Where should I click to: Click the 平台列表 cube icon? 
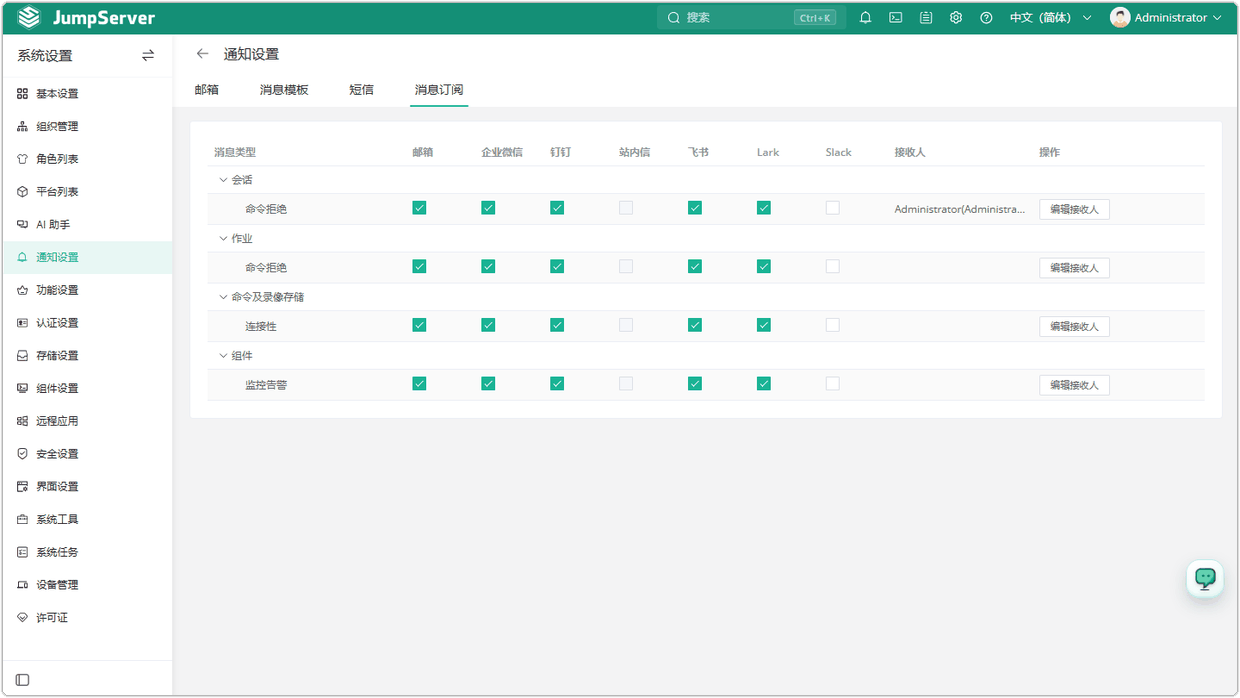pos(23,192)
